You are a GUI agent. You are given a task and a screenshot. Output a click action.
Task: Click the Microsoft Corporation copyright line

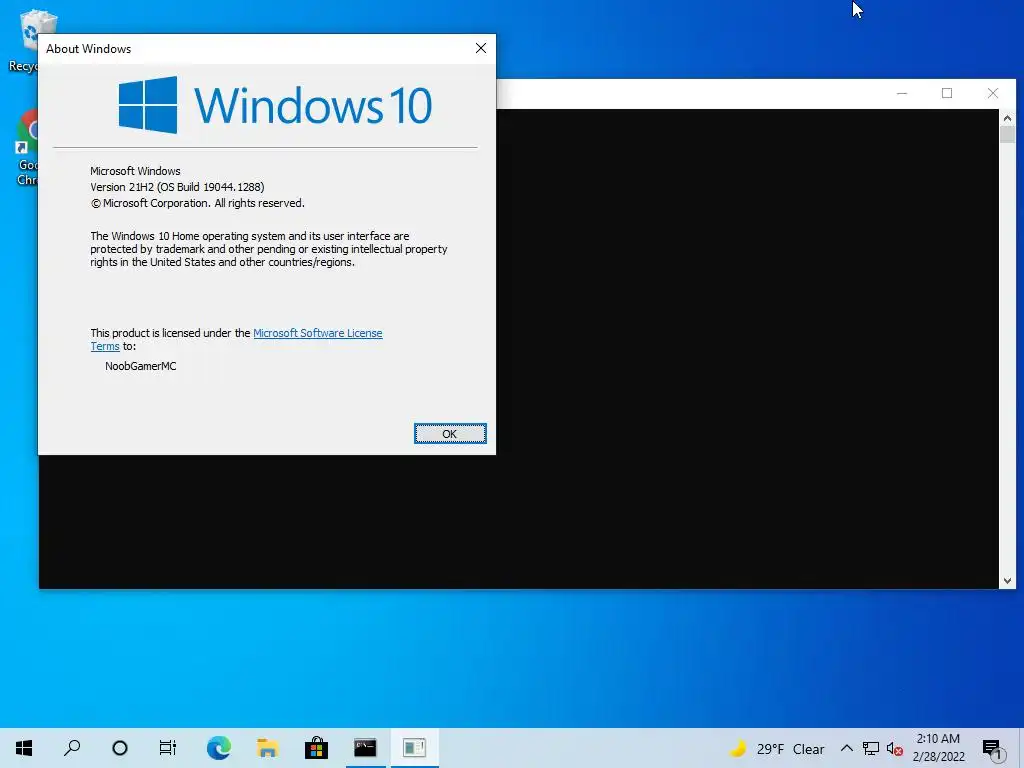pyautogui.click(x=197, y=203)
